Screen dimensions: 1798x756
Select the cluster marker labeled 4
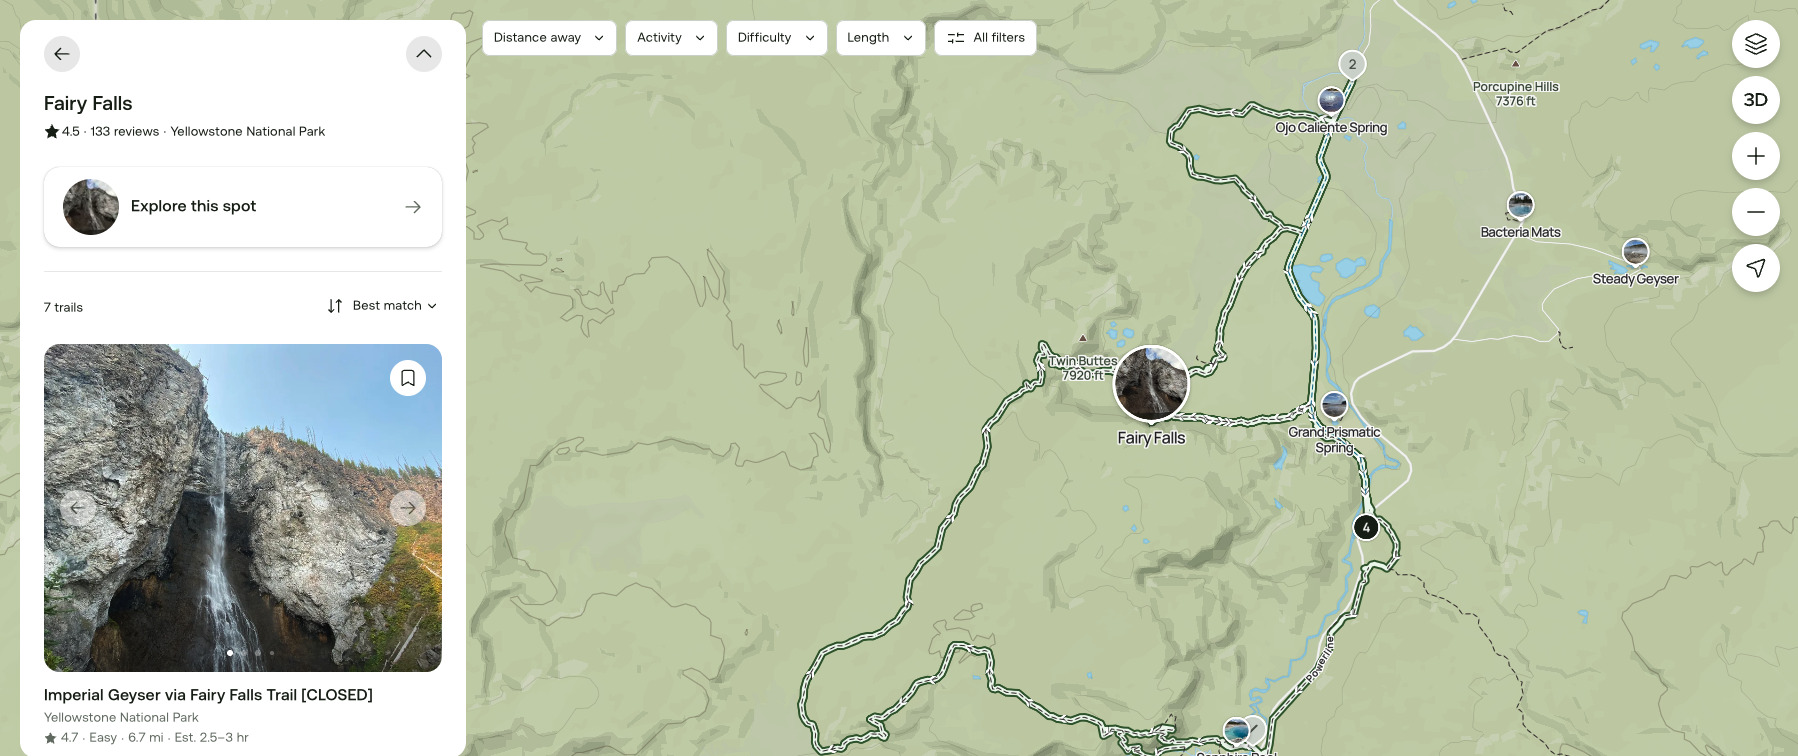1366,527
